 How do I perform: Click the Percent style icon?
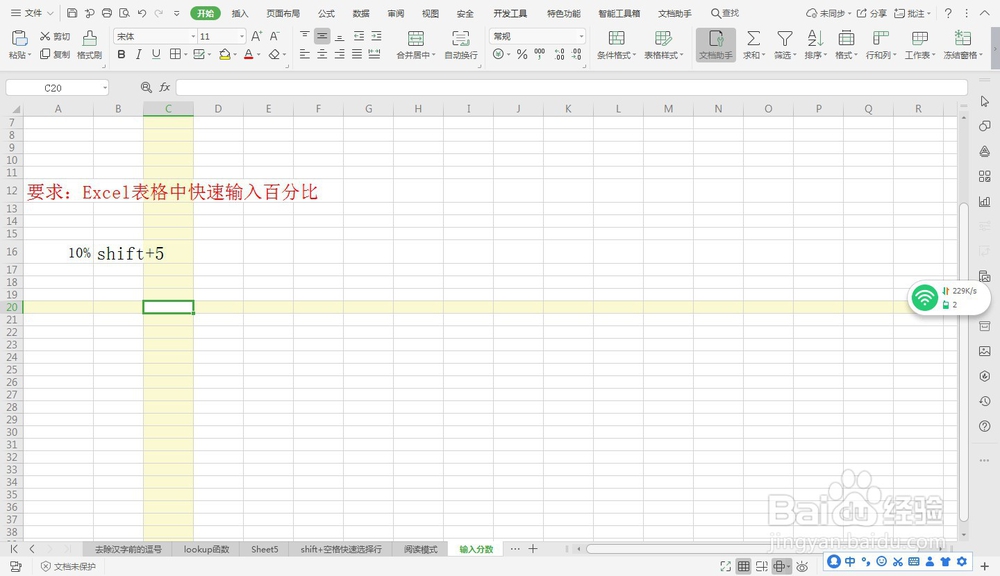(522, 55)
